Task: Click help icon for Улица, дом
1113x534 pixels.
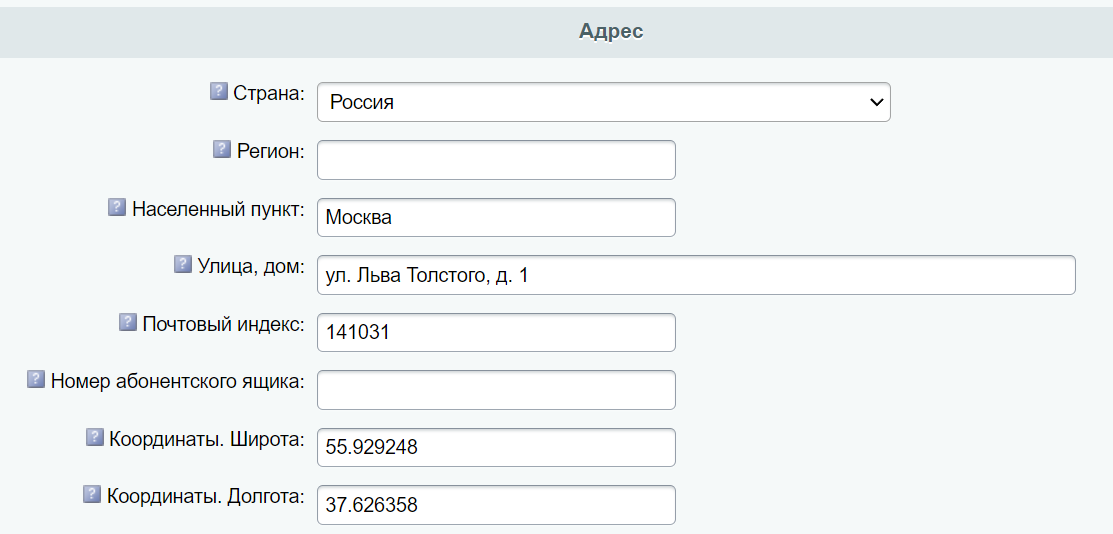Action: [x=183, y=264]
